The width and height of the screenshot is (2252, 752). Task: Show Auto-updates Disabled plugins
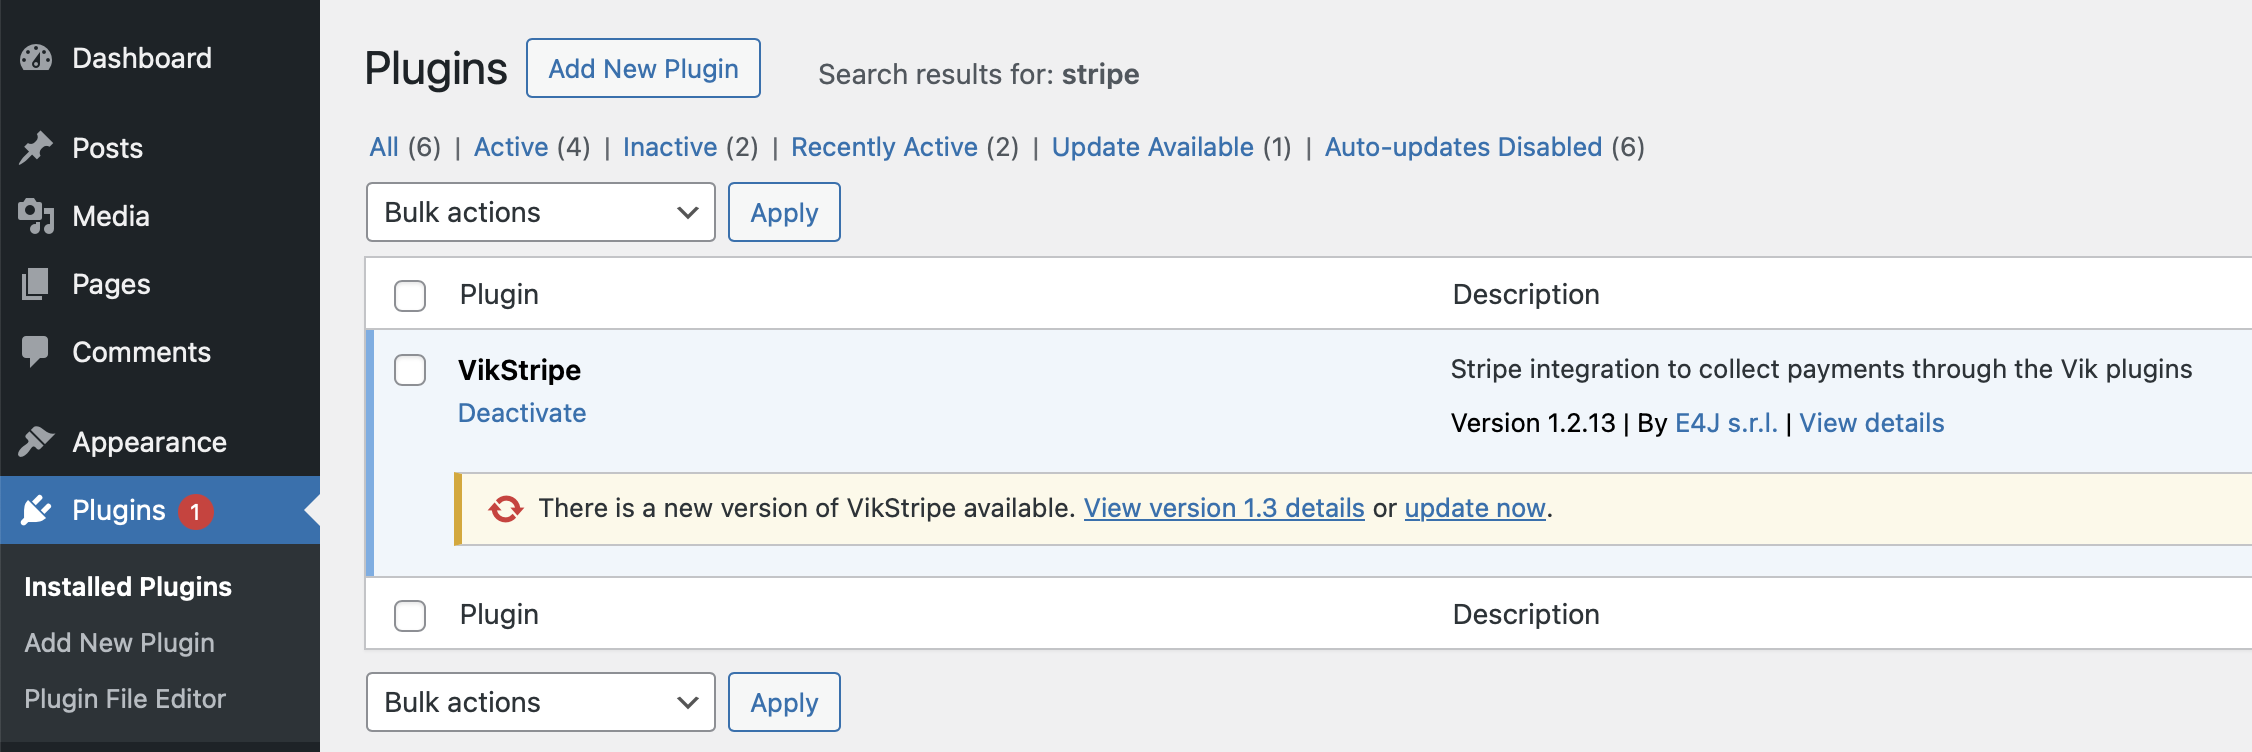pos(1485,147)
